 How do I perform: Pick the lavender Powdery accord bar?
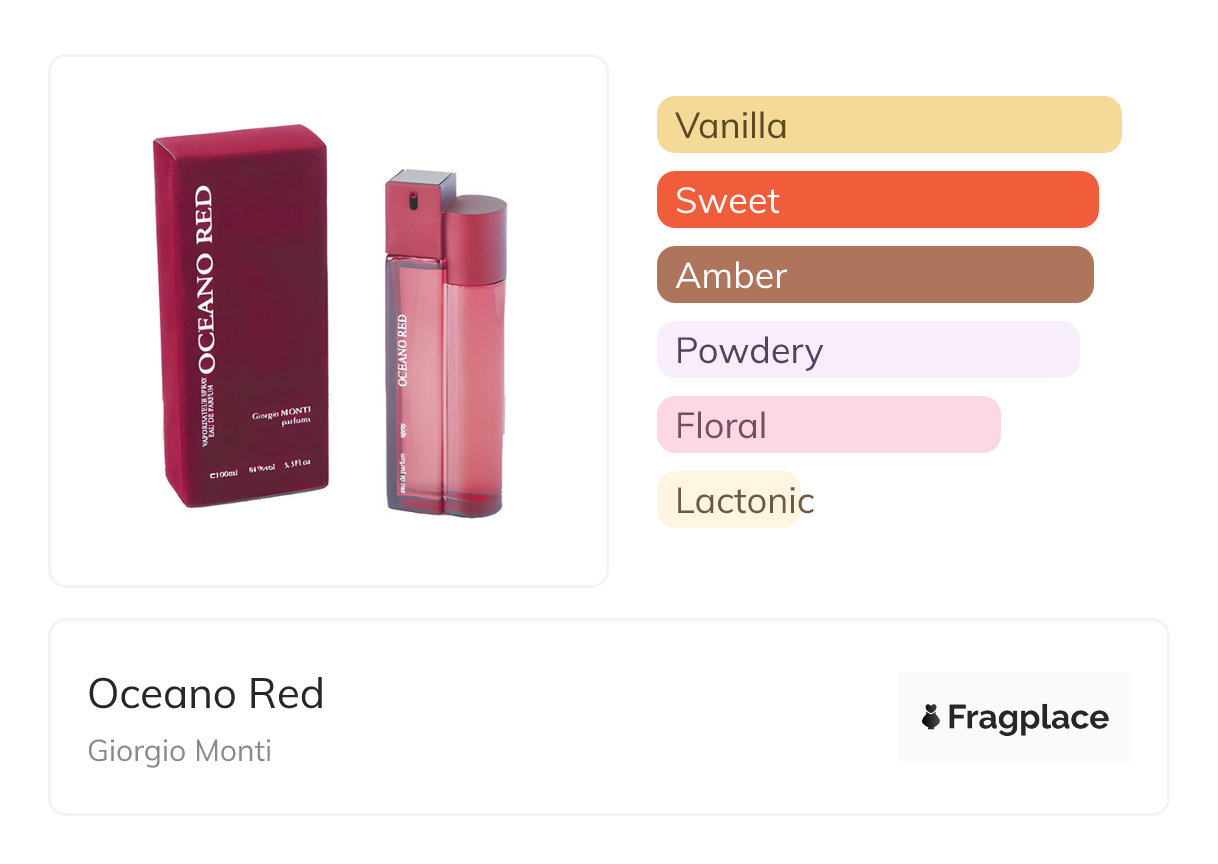tap(867, 350)
